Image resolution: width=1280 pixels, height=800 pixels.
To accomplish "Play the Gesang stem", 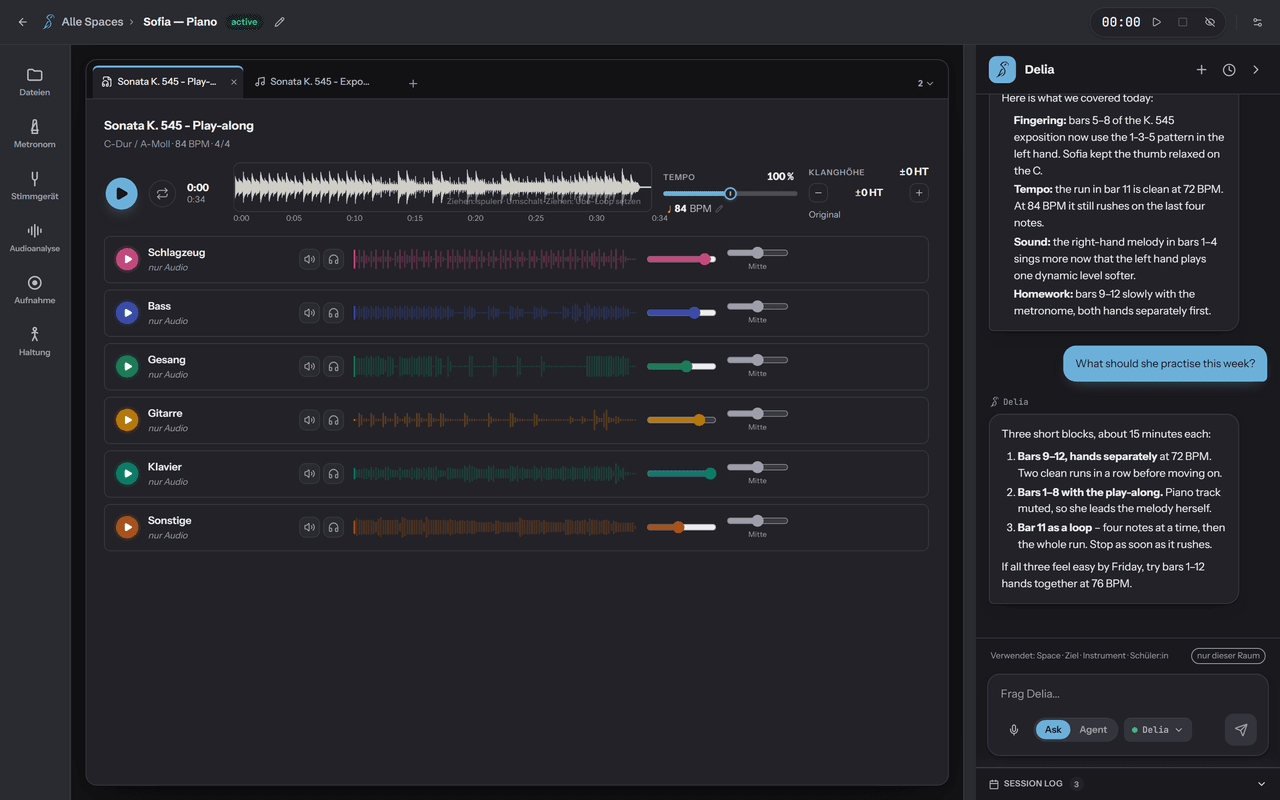I will pyautogui.click(x=127, y=367).
